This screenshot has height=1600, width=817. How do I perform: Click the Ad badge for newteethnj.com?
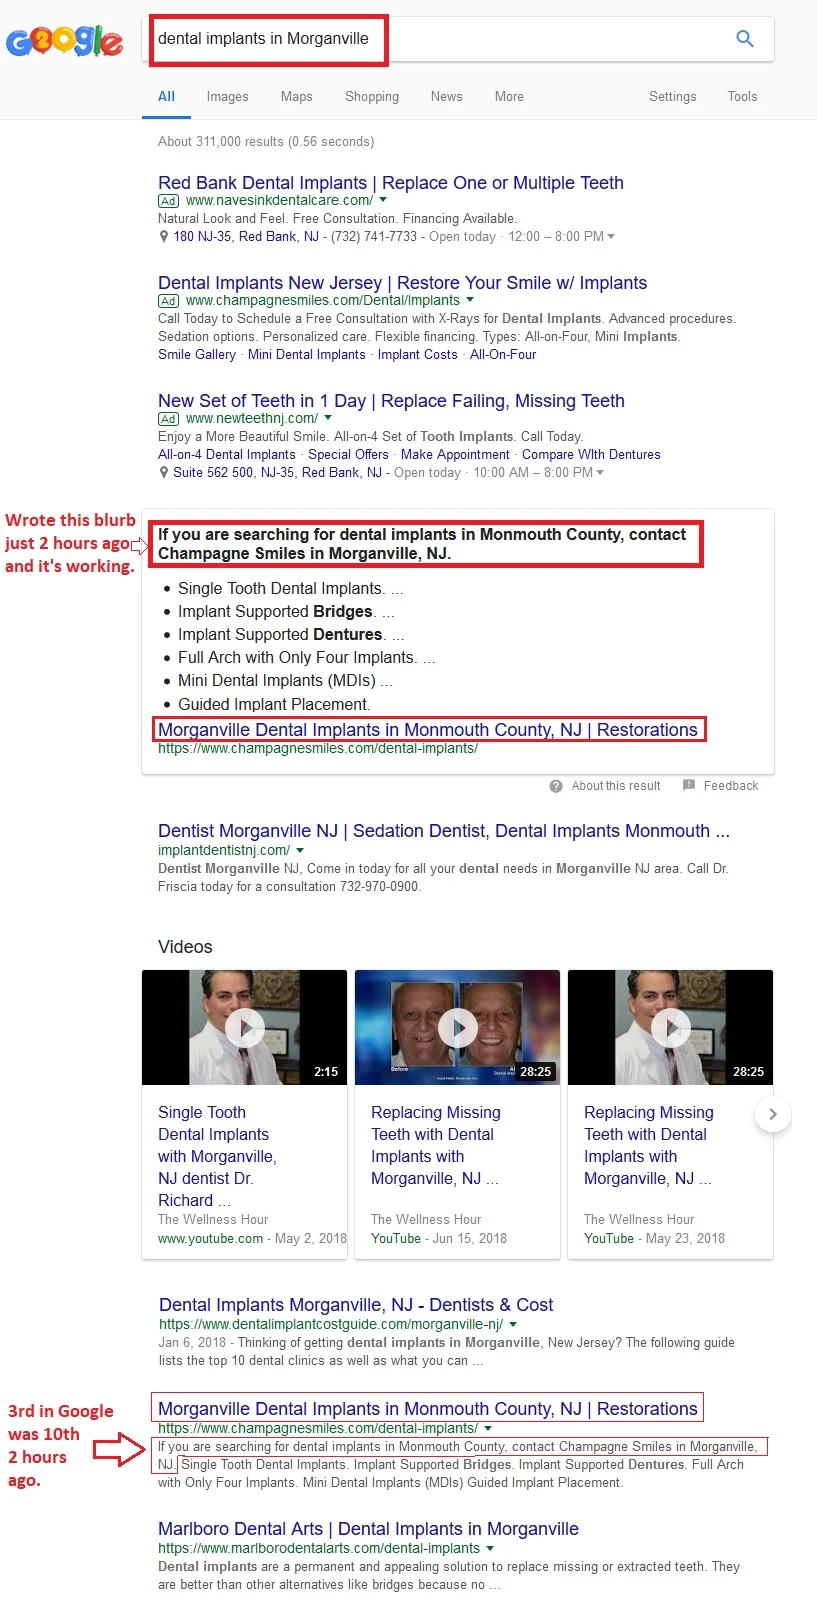[169, 419]
